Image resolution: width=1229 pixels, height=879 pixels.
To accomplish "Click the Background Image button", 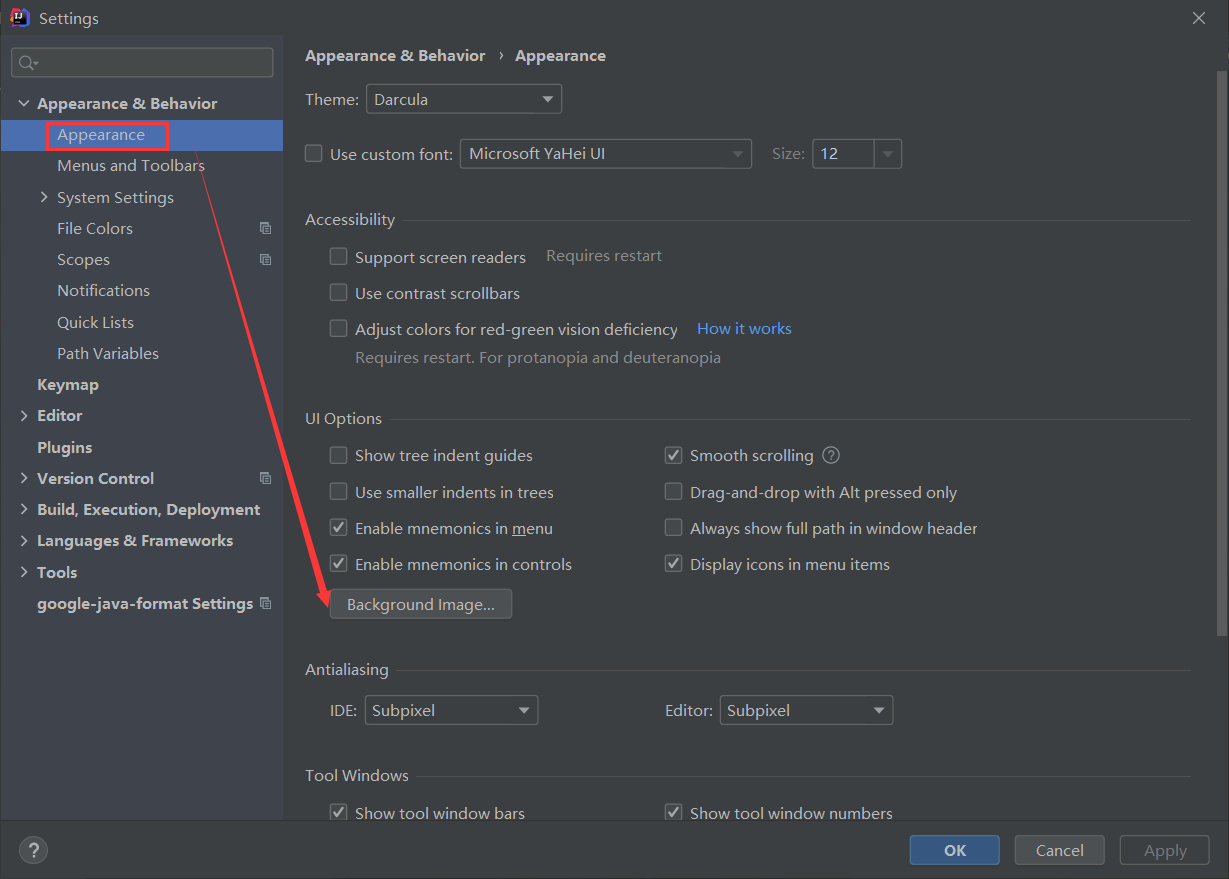I will (x=420, y=603).
